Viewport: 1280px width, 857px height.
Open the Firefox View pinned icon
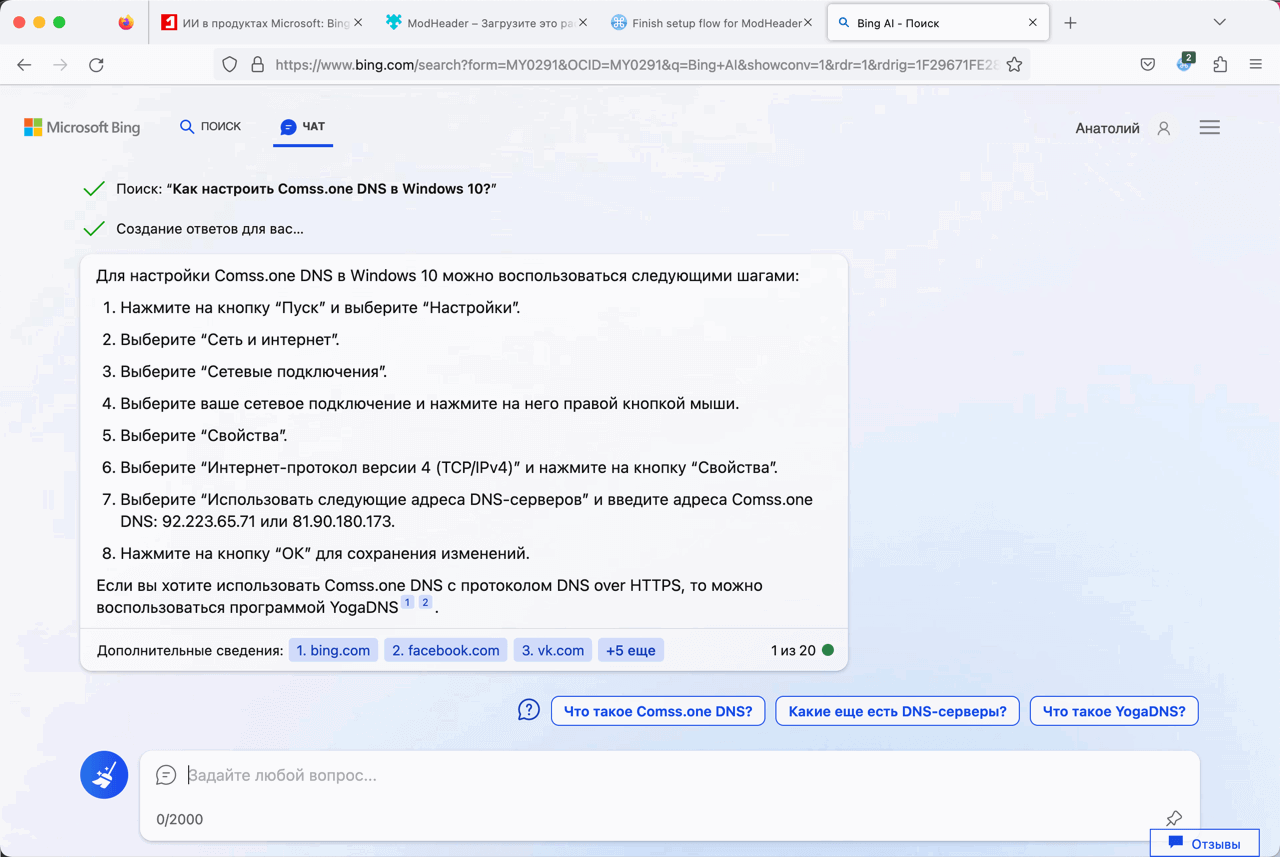coord(126,23)
